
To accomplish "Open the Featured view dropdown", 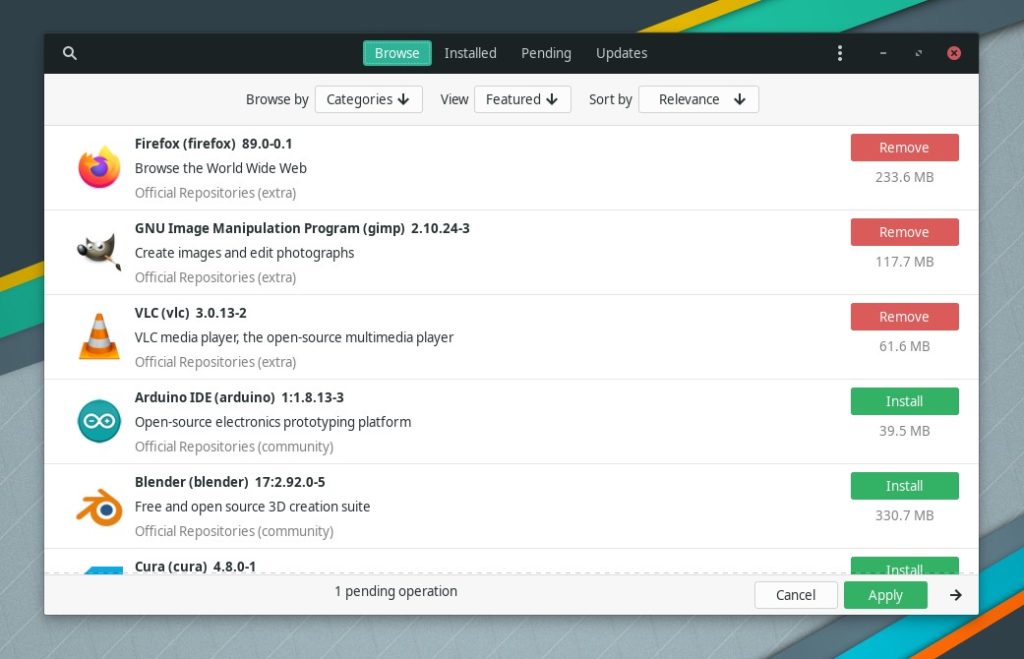I will pos(522,99).
